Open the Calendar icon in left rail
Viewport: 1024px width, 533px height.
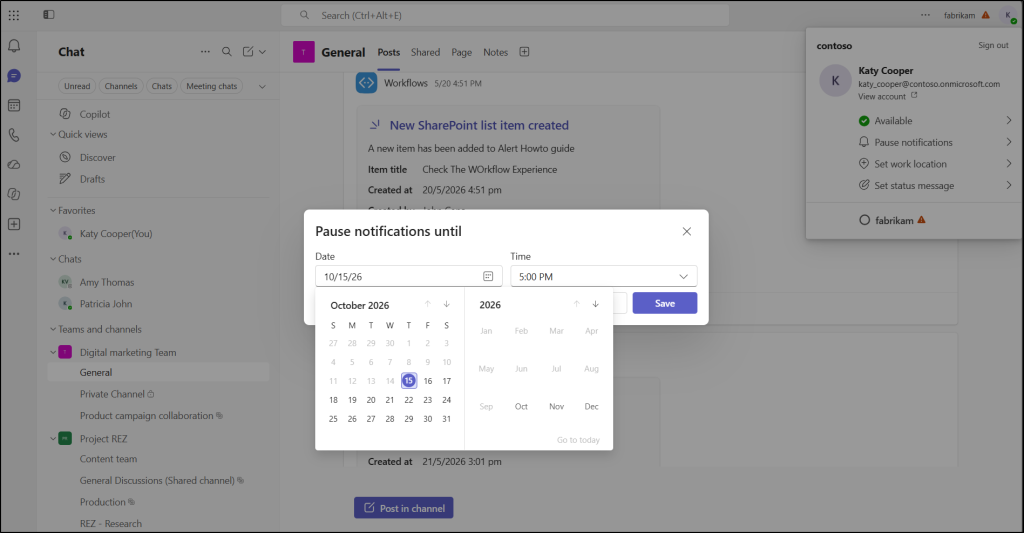coord(14,105)
